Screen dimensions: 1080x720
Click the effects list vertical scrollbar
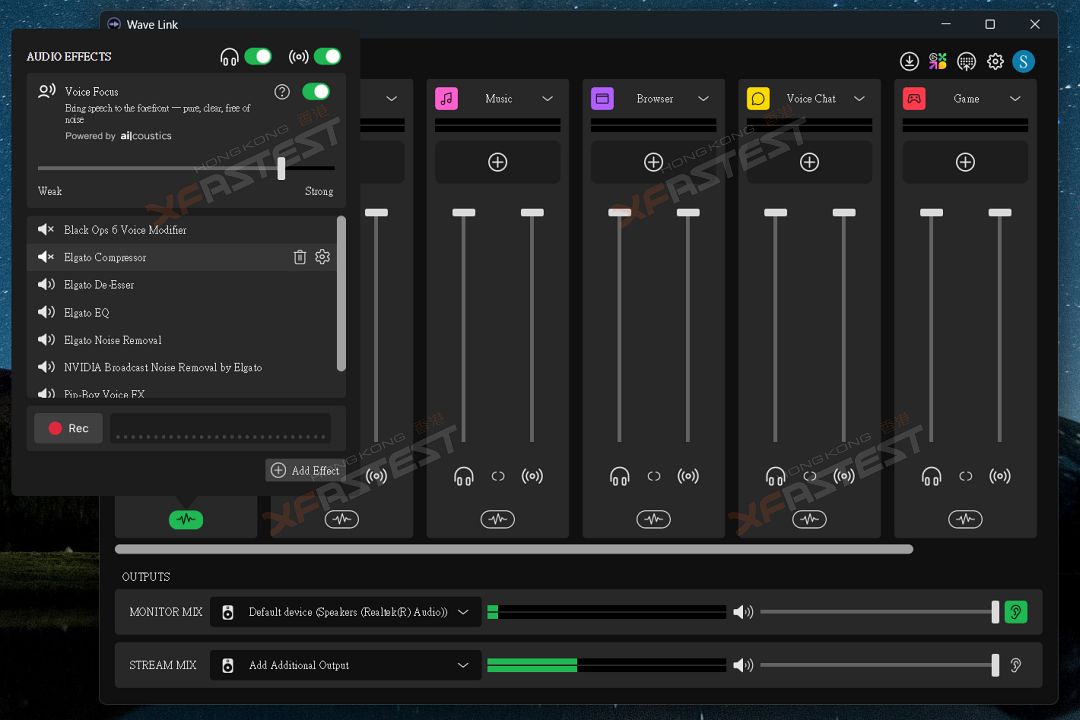click(341, 294)
